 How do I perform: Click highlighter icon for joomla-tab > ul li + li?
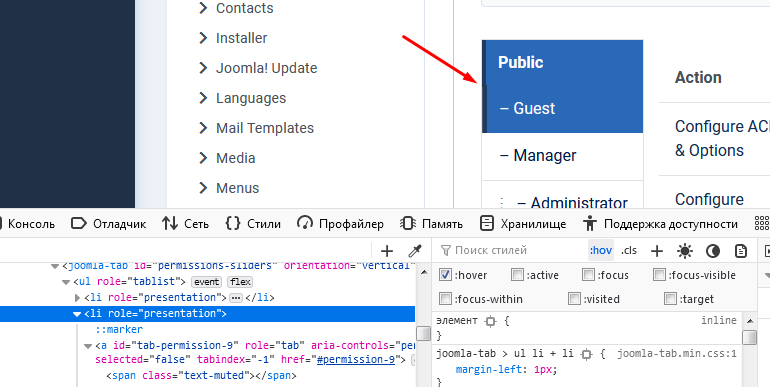(586, 354)
